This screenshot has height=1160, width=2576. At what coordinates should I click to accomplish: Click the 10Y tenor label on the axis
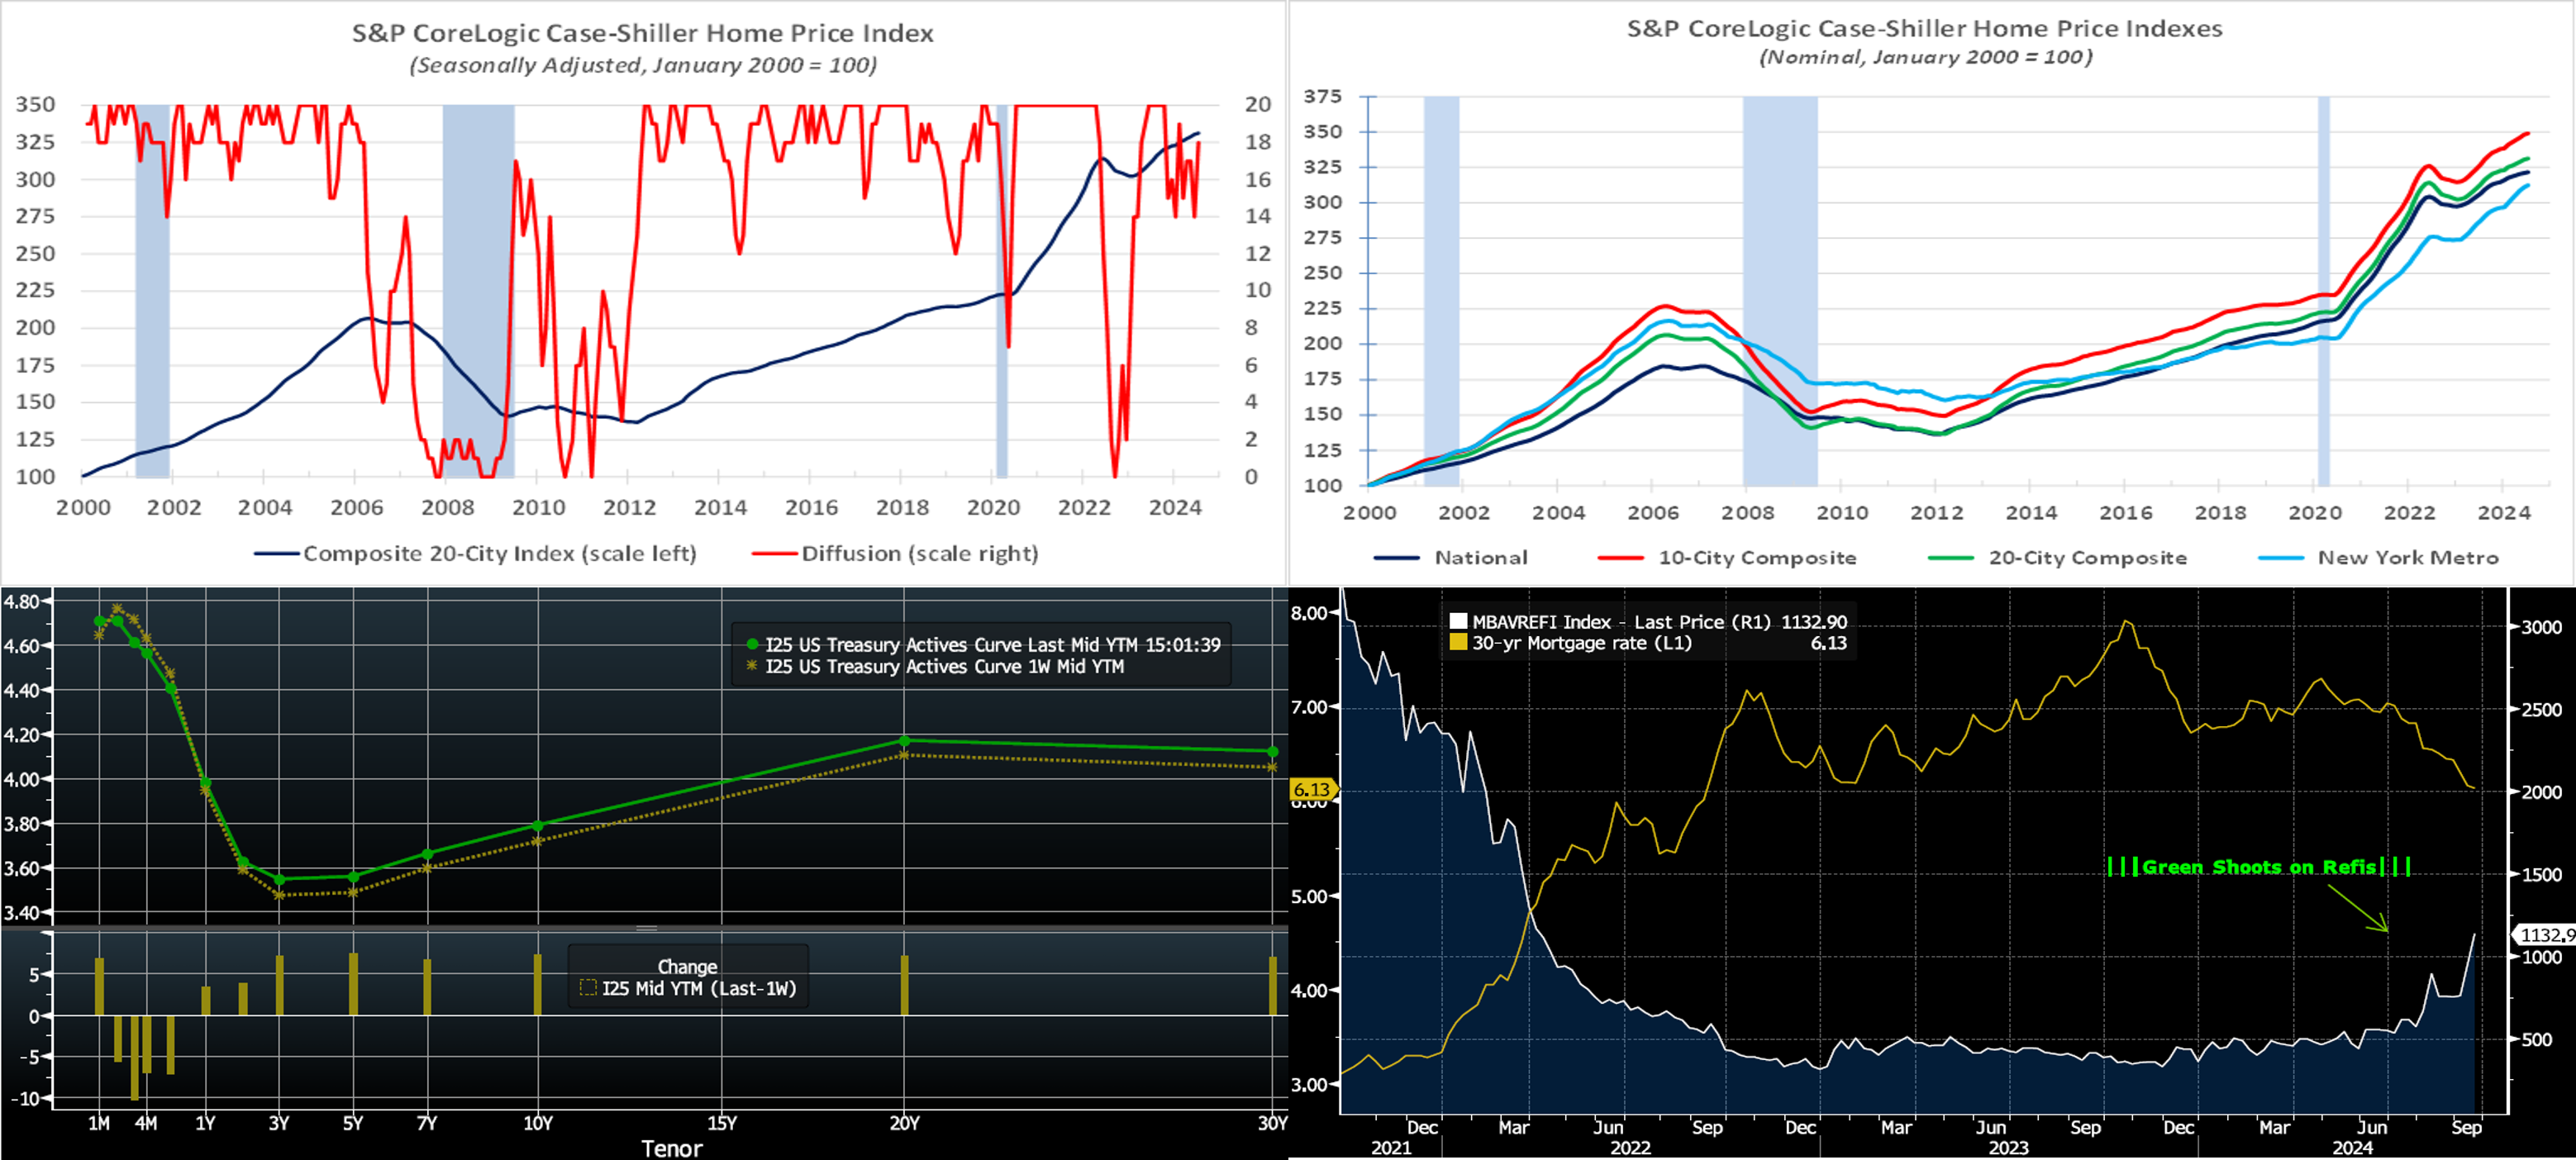pos(538,1124)
